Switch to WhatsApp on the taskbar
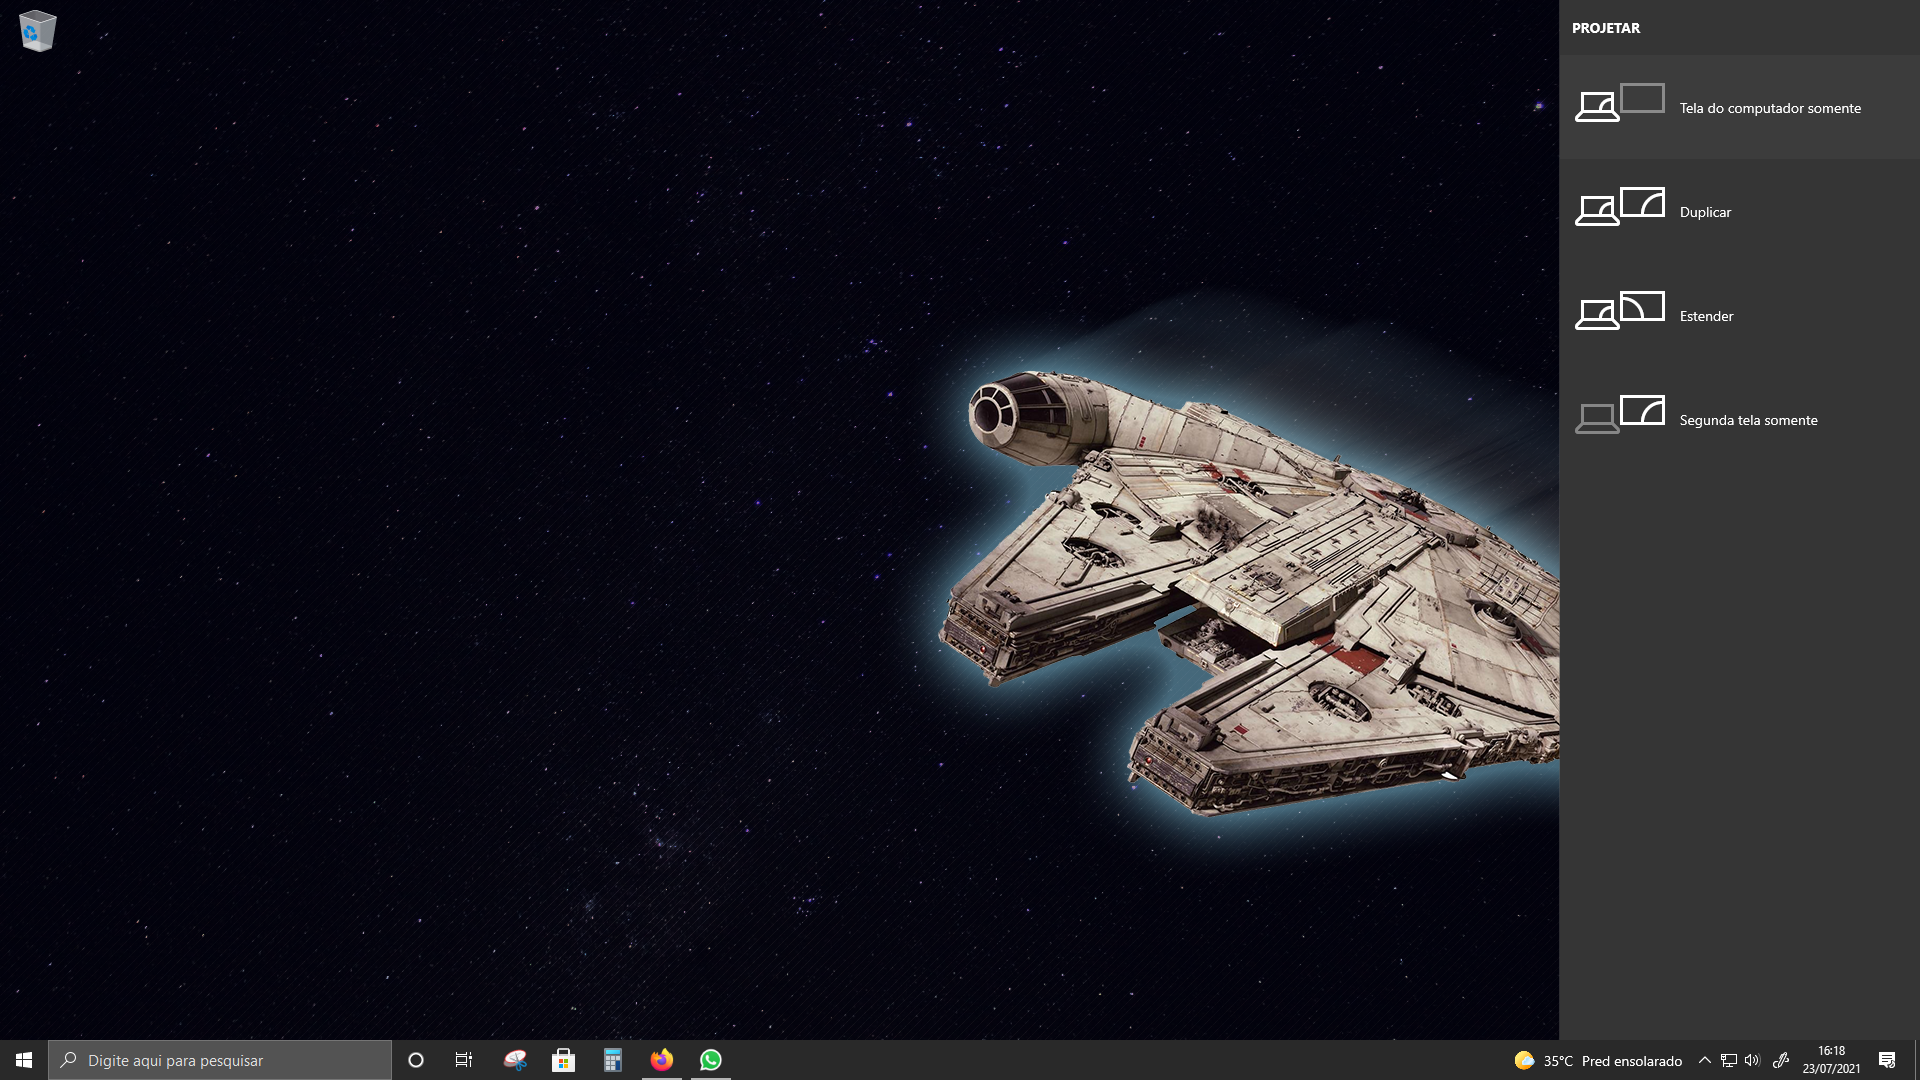Image resolution: width=1920 pixels, height=1080 pixels. click(x=711, y=1060)
